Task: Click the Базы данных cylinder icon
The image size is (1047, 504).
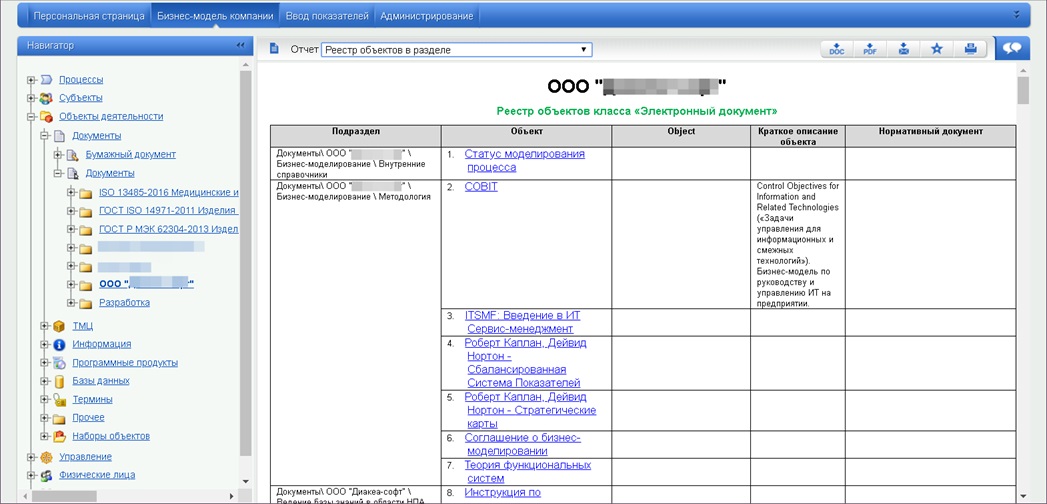Action: tap(59, 381)
